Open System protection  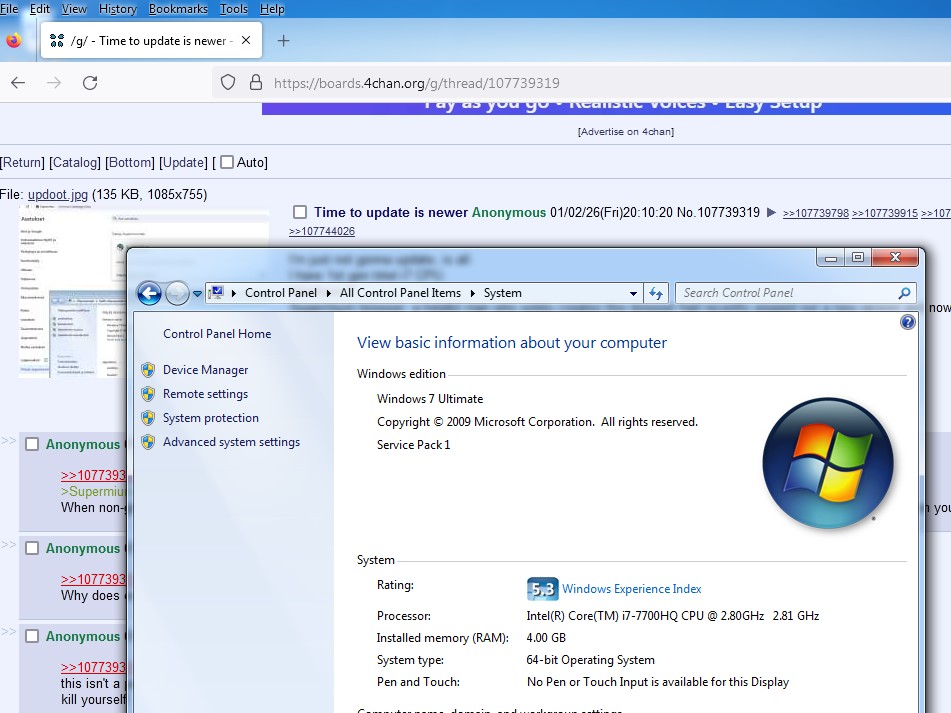[x=210, y=418]
